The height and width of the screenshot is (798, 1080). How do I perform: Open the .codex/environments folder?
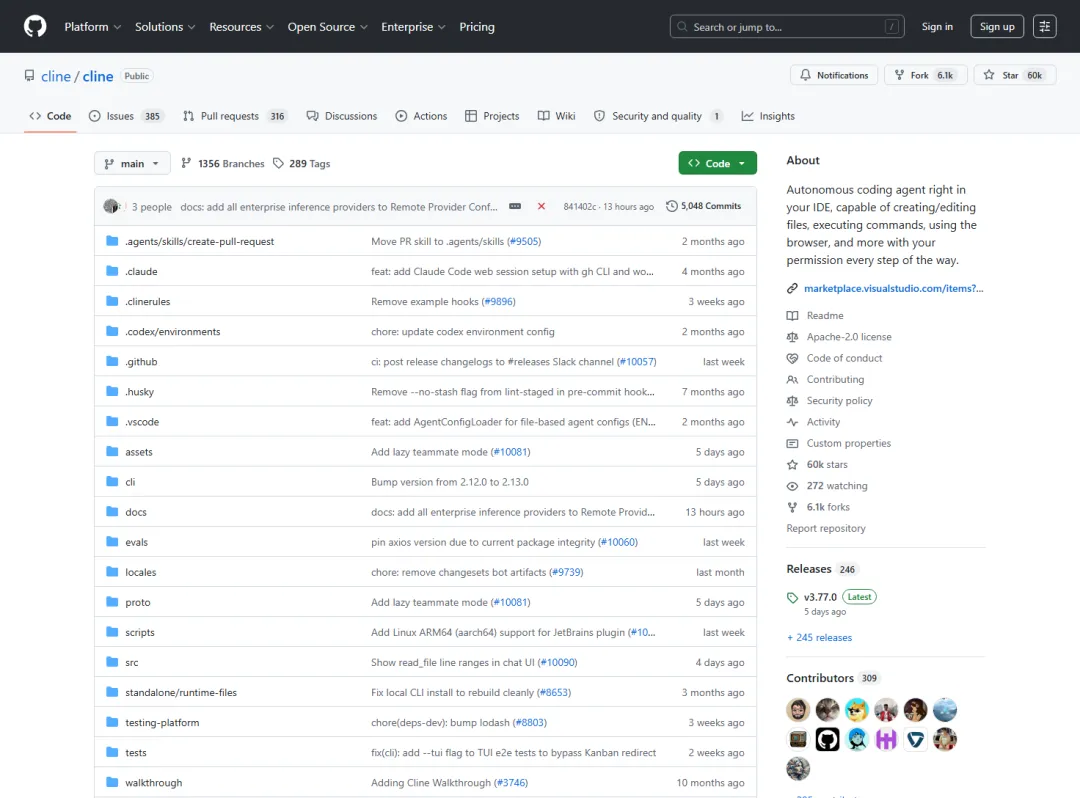tap(173, 331)
